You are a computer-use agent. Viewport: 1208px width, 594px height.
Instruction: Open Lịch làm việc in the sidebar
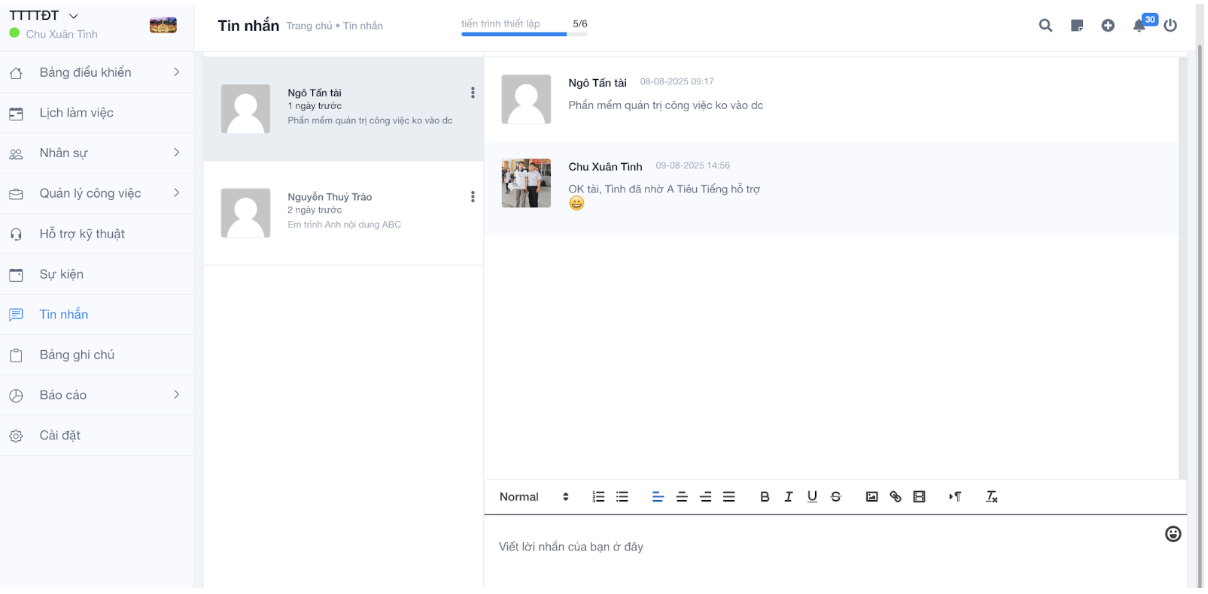[76, 113]
